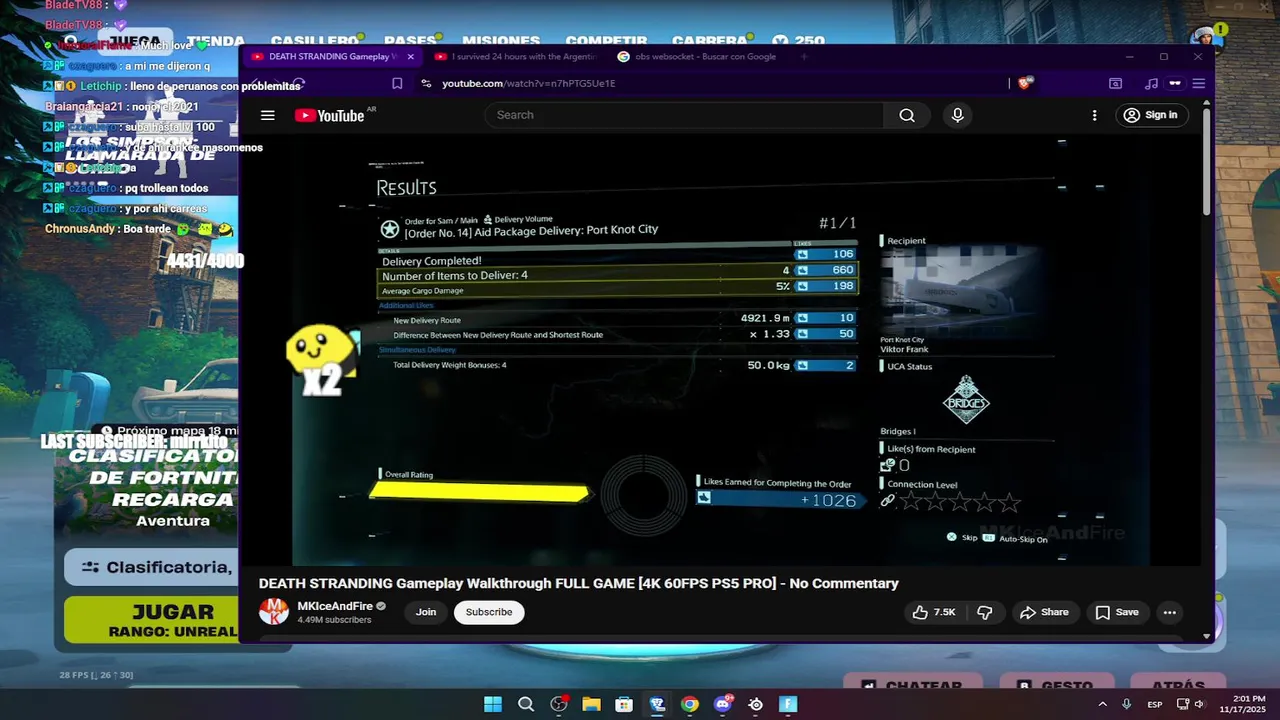
Task: Open OBS Studio from the taskbar
Action: 559,704
